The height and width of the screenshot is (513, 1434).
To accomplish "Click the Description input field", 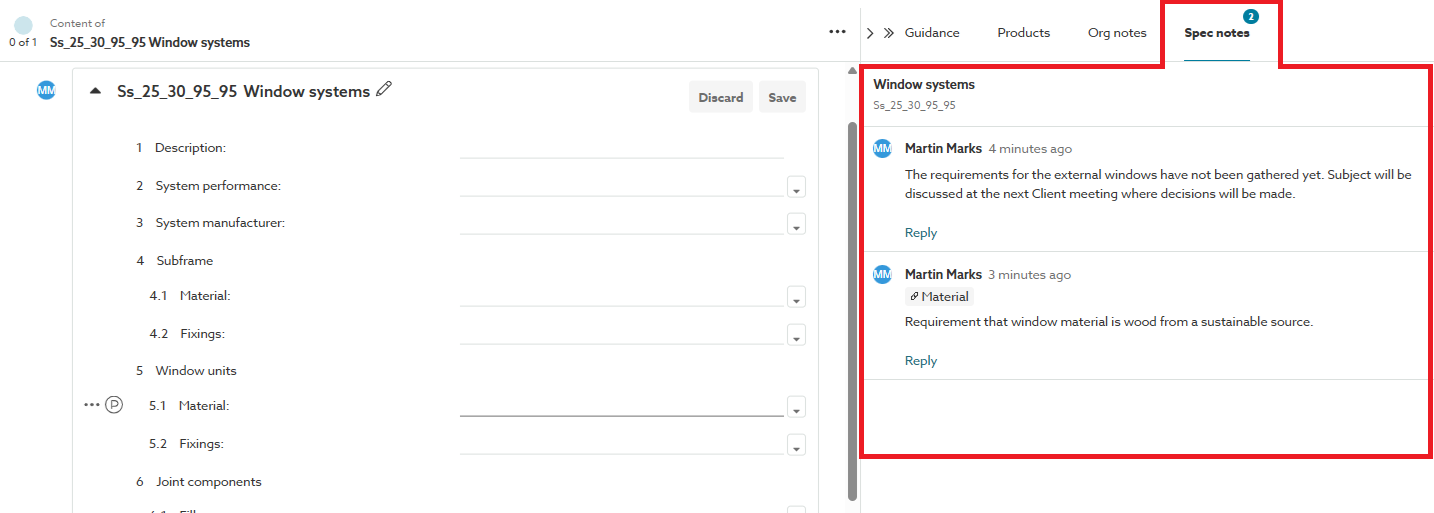I will click(621, 148).
